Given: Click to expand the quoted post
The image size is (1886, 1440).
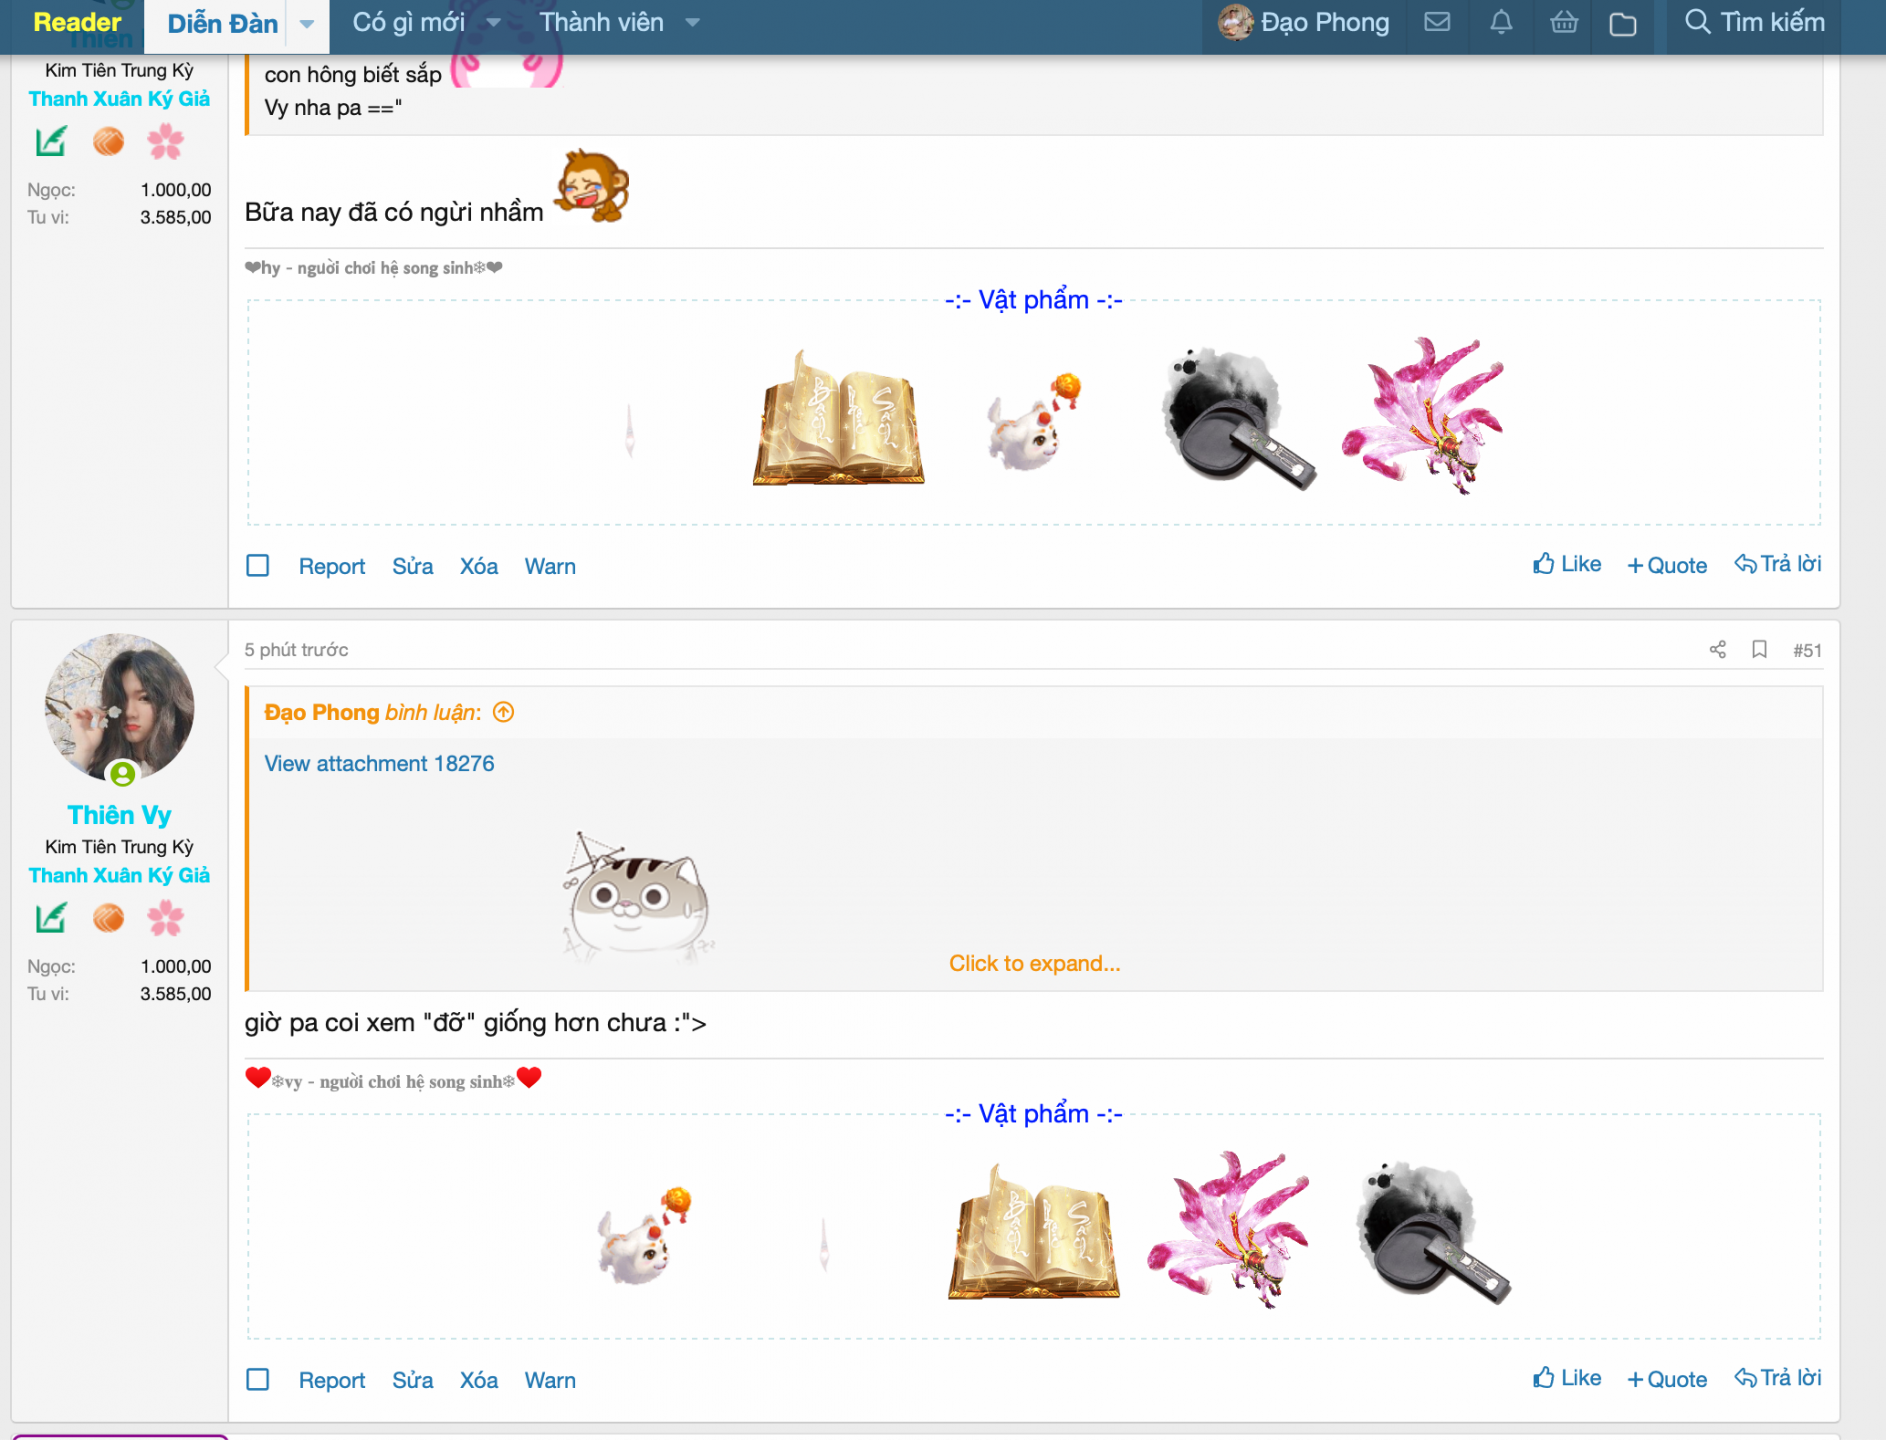Looking at the screenshot, I should pos(1034,963).
